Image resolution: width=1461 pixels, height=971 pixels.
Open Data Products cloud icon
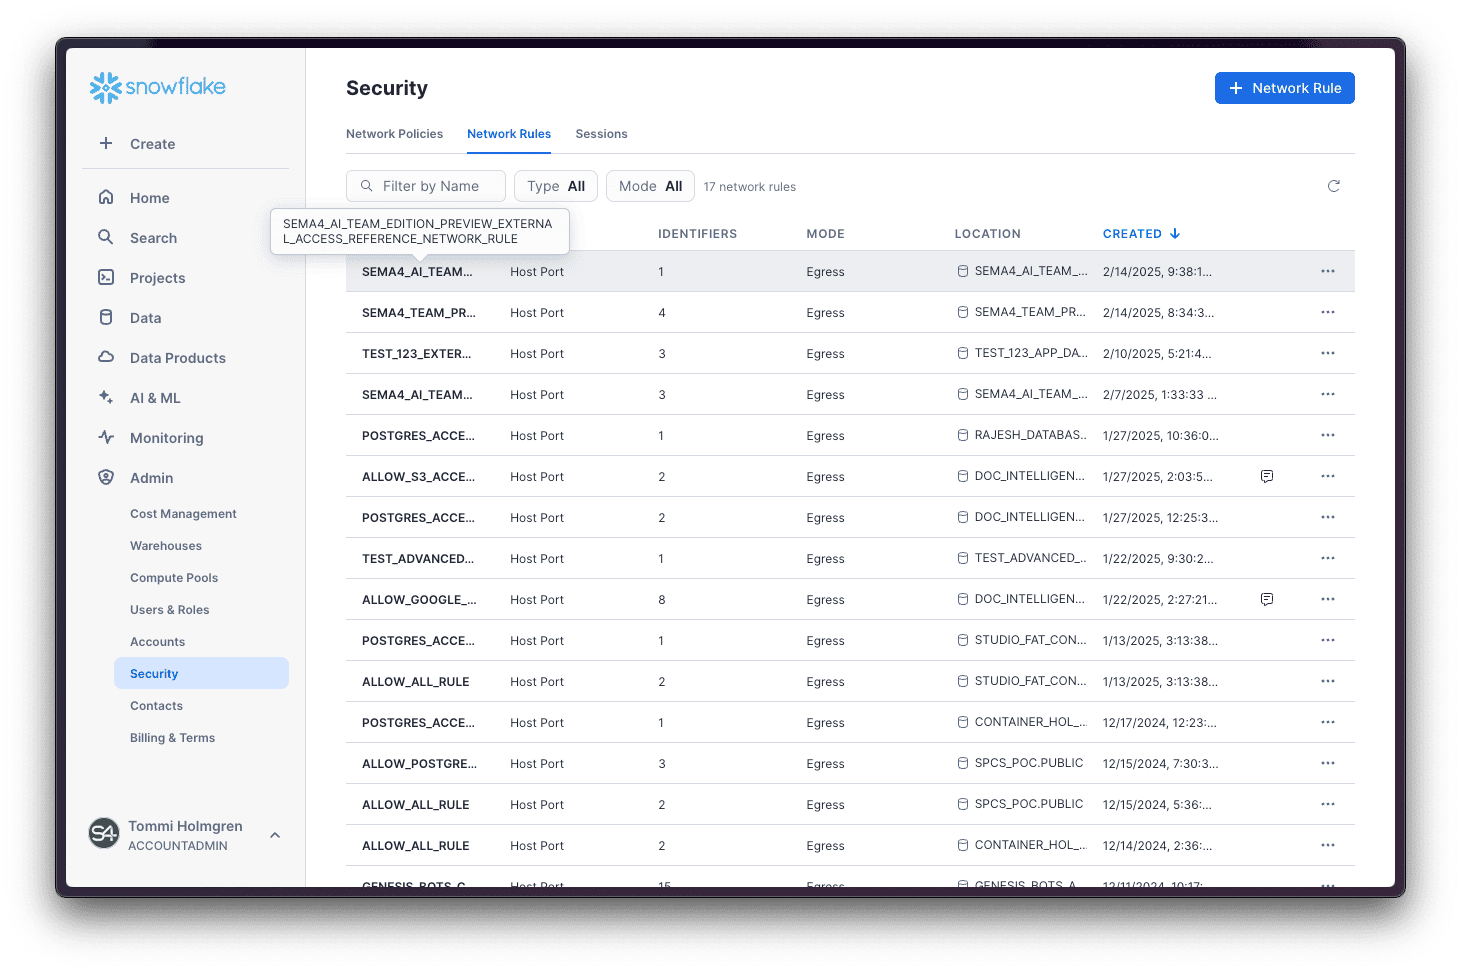coord(106,357)
